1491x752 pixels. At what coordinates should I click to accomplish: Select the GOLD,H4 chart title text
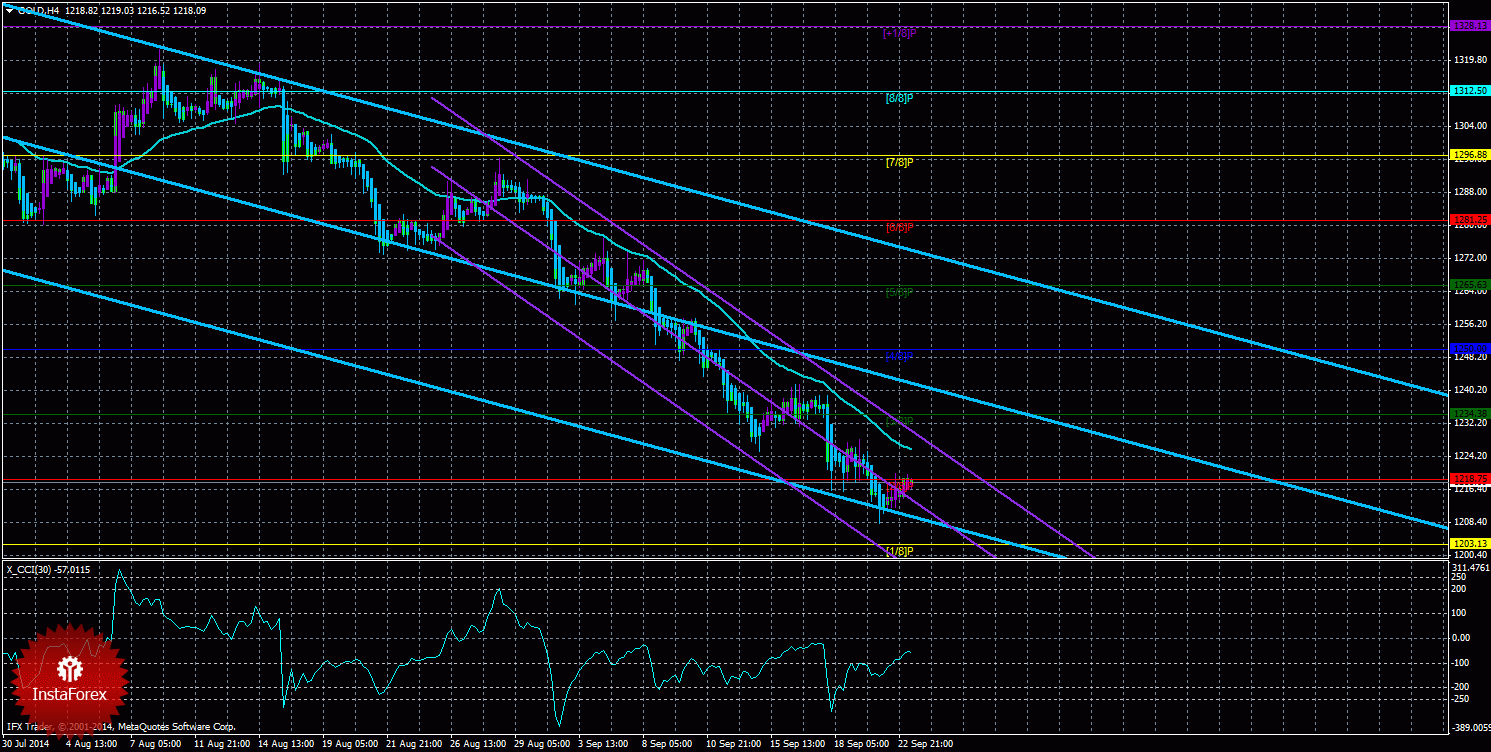[39, 9]
